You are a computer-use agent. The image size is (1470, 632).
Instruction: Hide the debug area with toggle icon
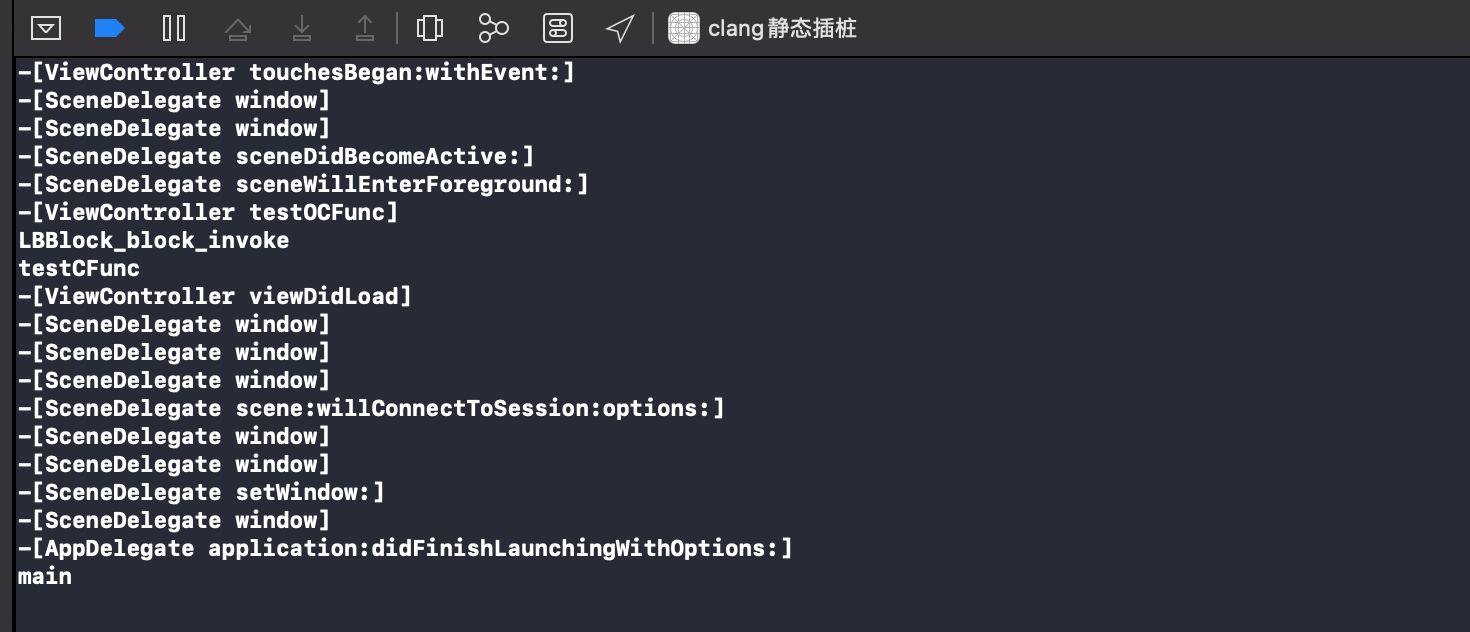click(45, 28)
